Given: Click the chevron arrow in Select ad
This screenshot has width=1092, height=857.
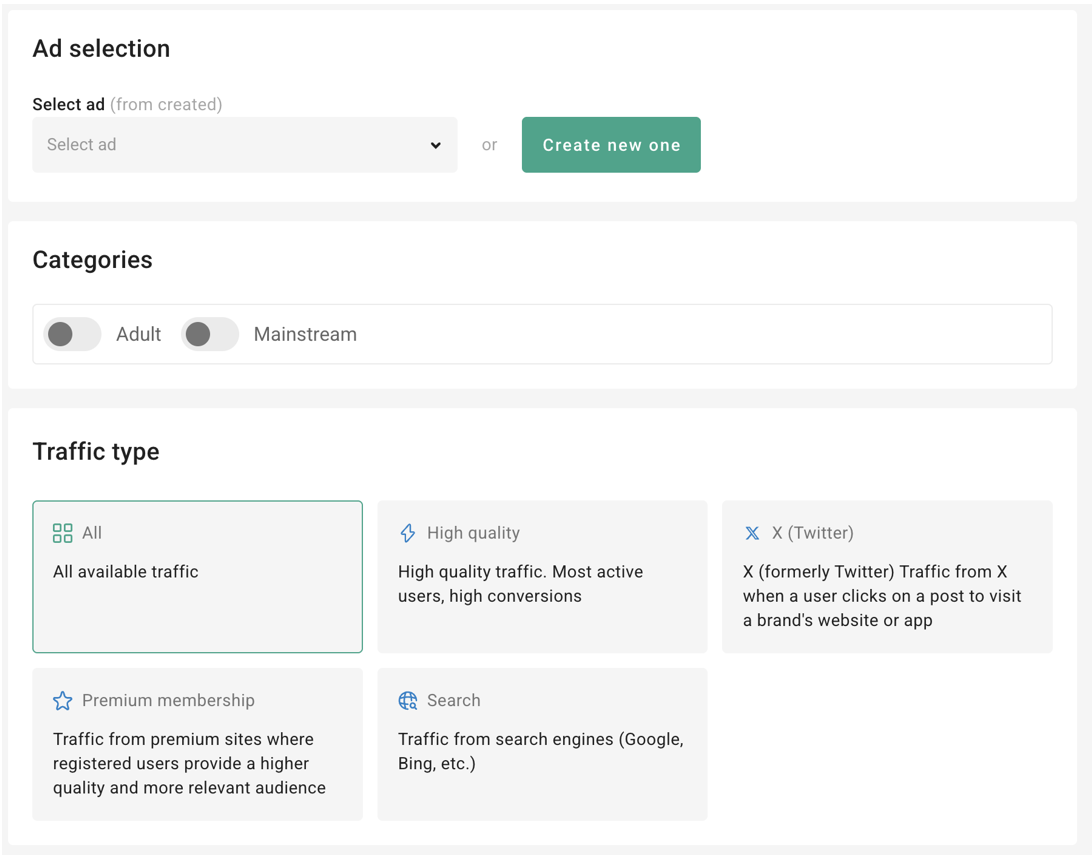Looking at the screenshot, I should pos(436,145).
